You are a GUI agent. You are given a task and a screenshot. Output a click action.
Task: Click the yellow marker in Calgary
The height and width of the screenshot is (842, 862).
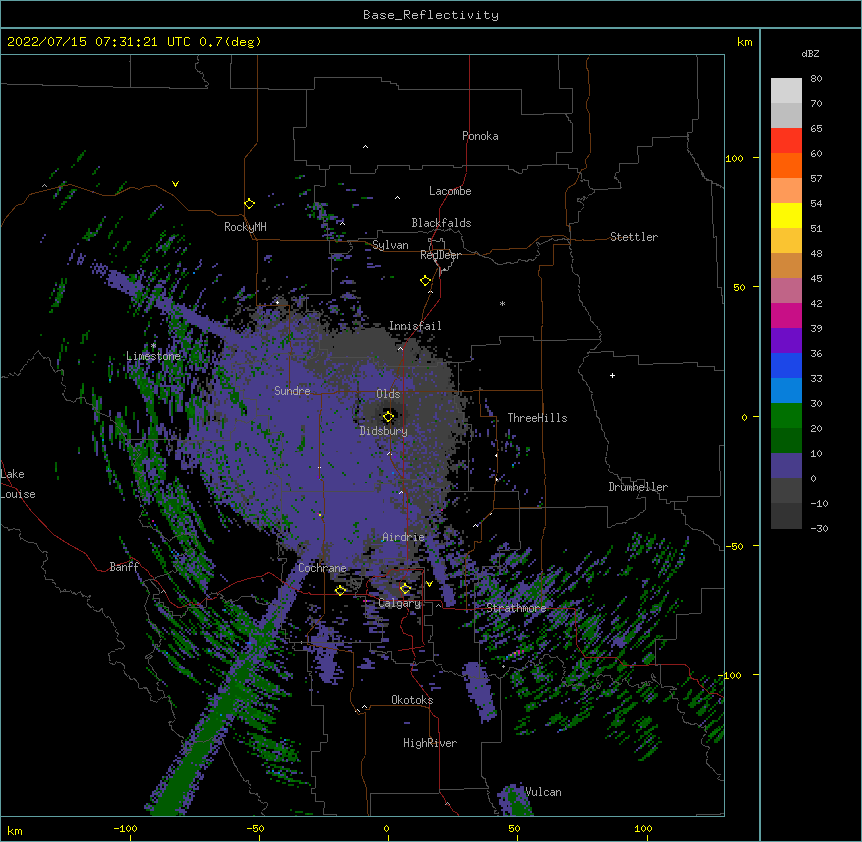coord(405,589)
